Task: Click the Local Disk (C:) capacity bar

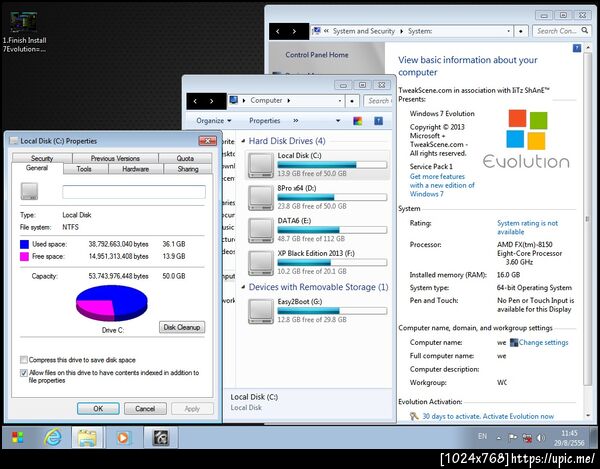Action: [x=332, y=165]
